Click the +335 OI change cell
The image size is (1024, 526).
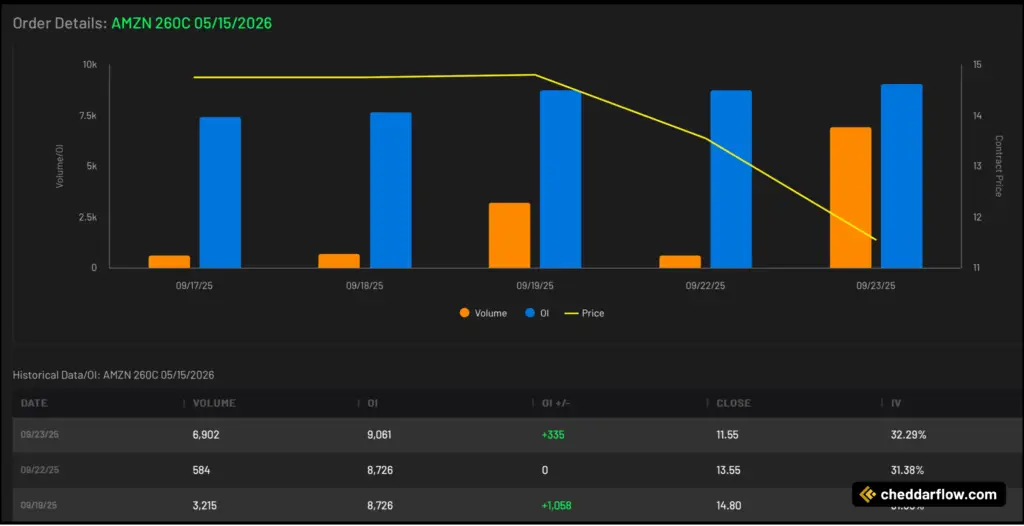553,435
